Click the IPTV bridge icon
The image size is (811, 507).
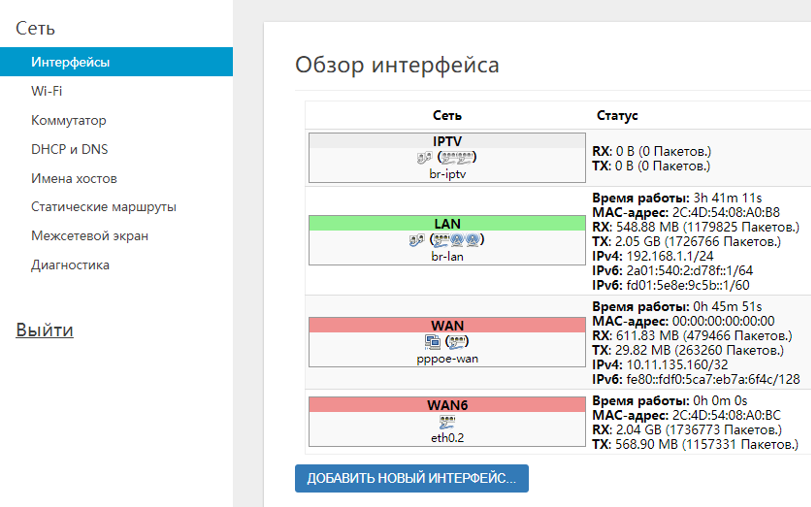[x=424, y=157]
